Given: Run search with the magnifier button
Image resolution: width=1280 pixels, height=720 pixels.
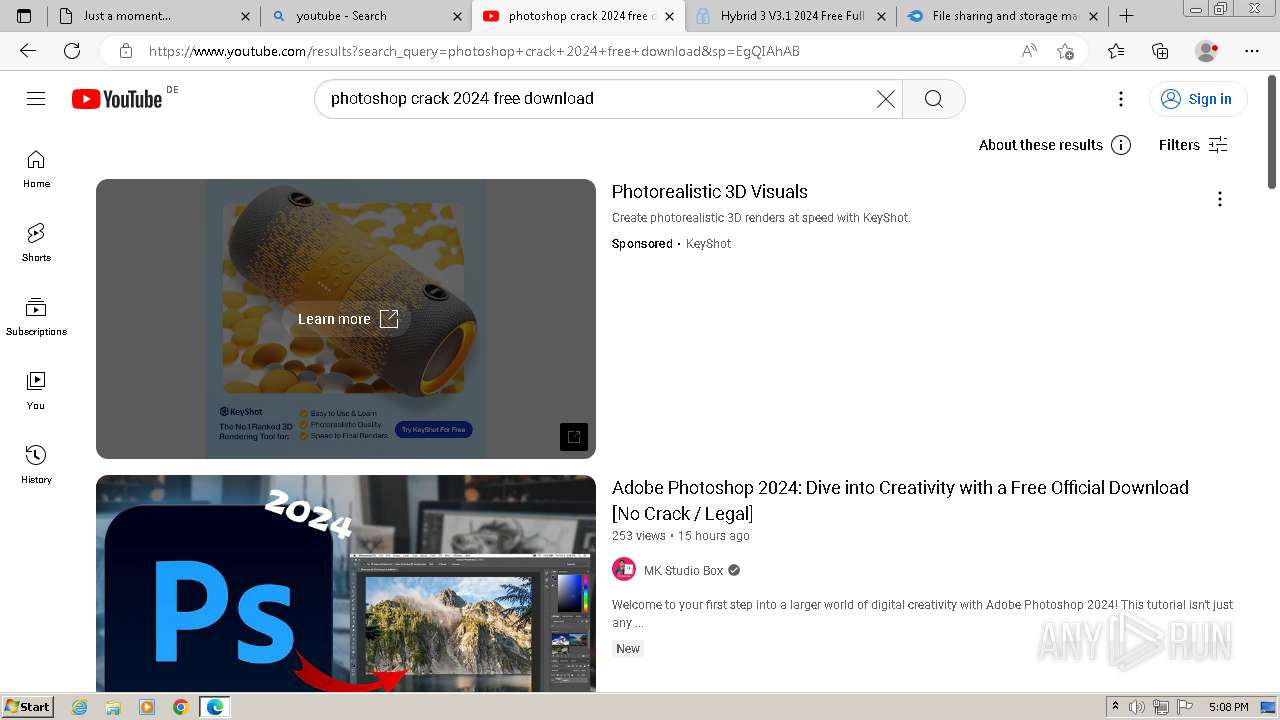Looking at the screenshot, I should pos(934,98).
